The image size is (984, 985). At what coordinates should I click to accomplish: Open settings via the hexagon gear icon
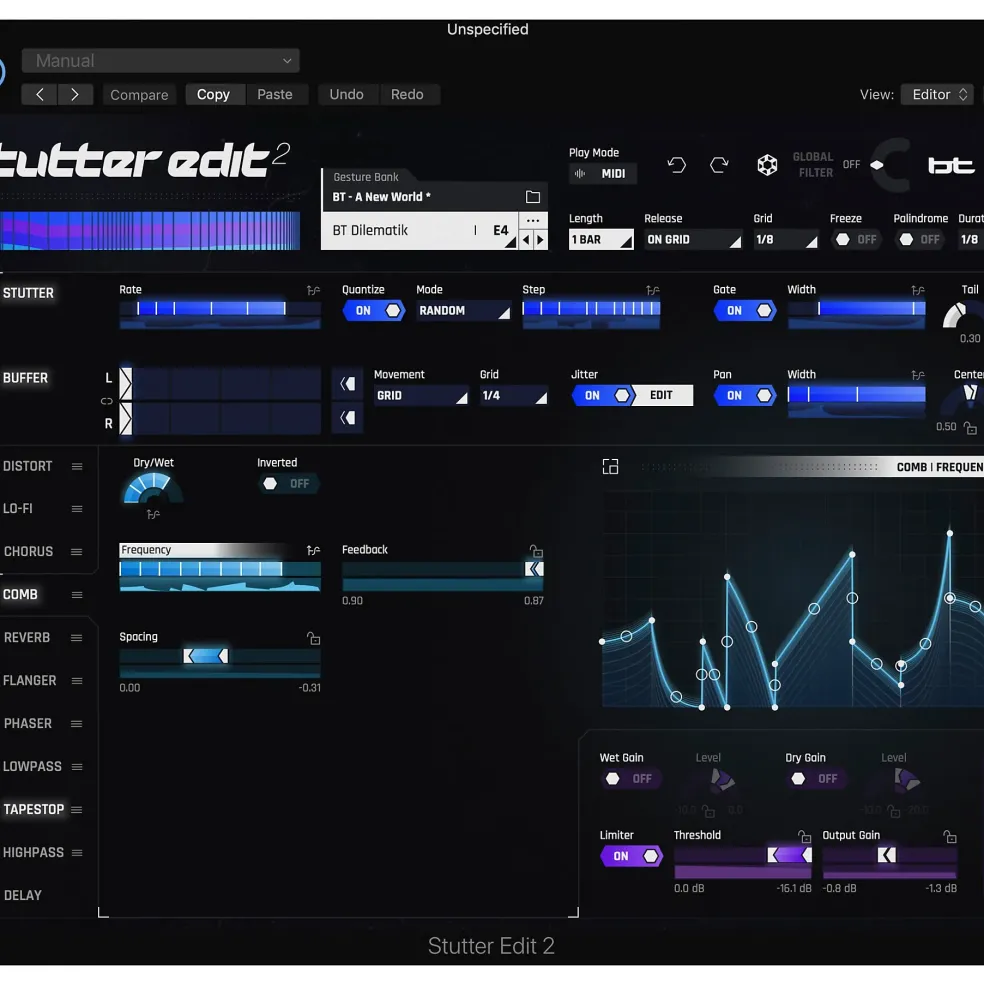click(x=767, y=165)
